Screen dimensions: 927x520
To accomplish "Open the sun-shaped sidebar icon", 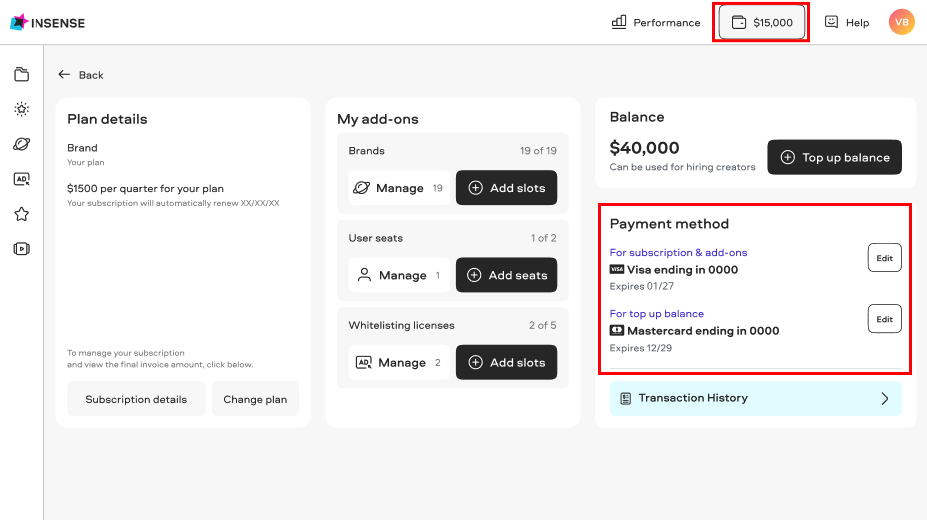I will click(21, 109).
